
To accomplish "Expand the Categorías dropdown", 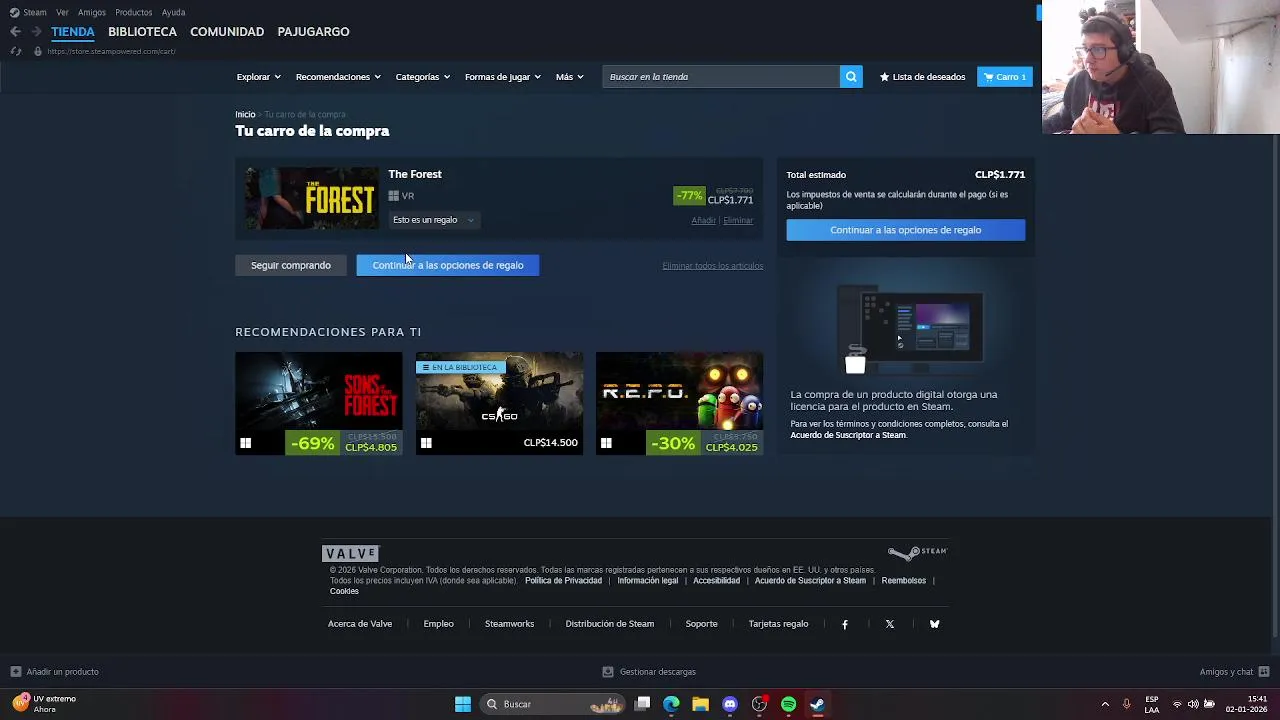I will pos(422,77).
